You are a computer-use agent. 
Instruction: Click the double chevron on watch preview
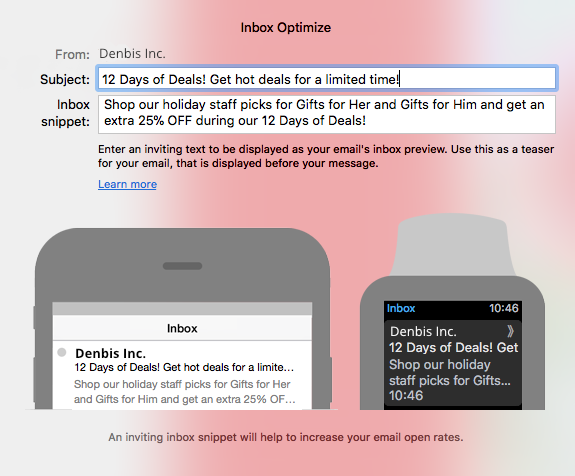[510, 332]
